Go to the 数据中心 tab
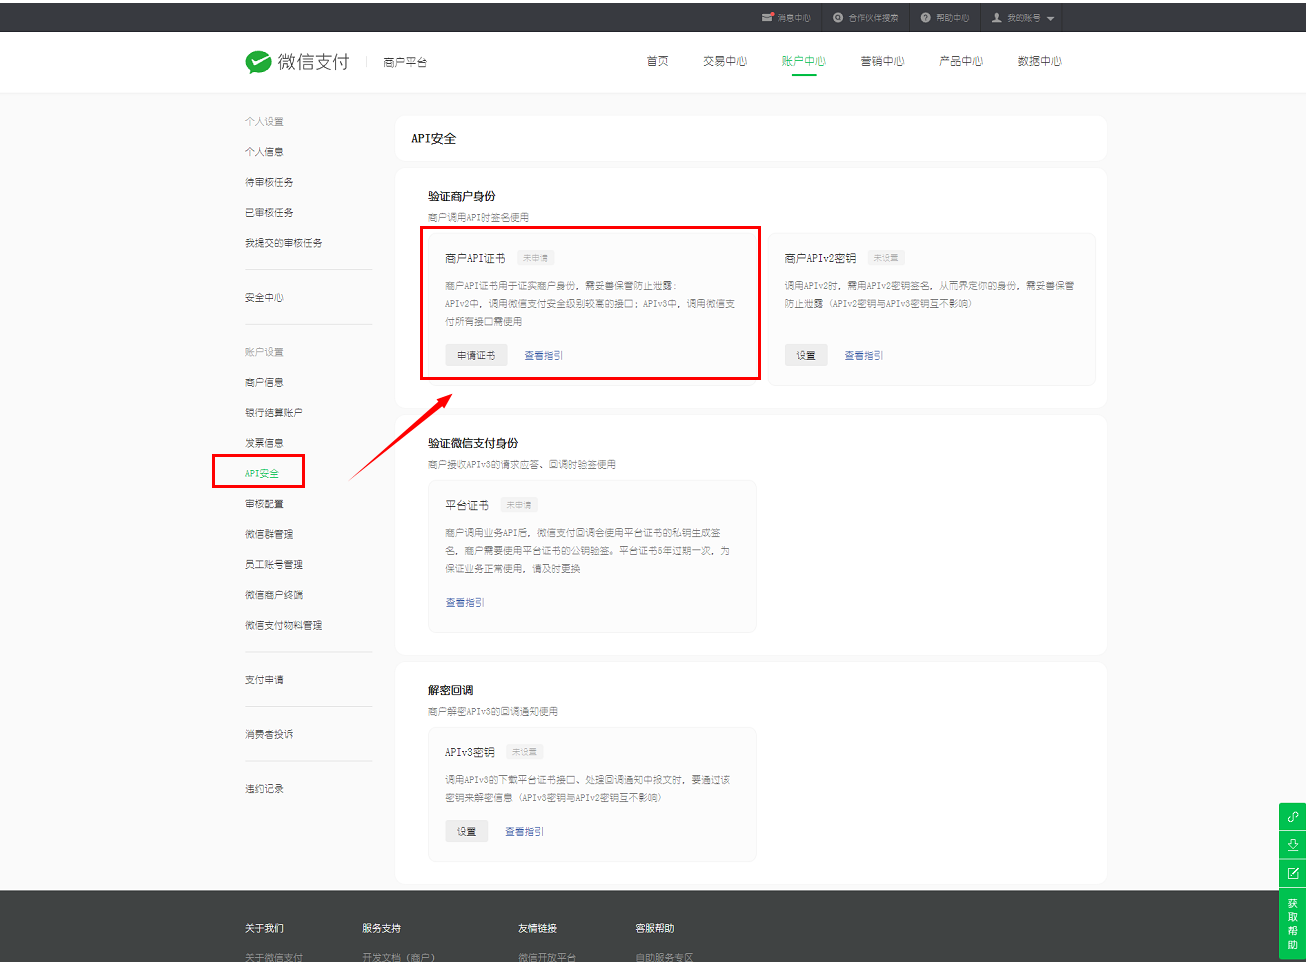Image resolution: width=1306 pixels, height=962 pixels. coord(1039,62)
